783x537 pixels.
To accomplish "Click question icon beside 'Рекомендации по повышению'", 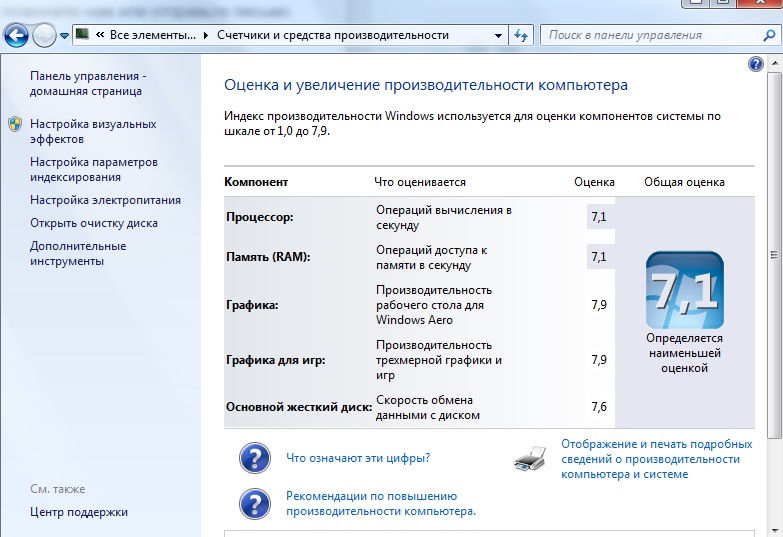I will 255,504.
